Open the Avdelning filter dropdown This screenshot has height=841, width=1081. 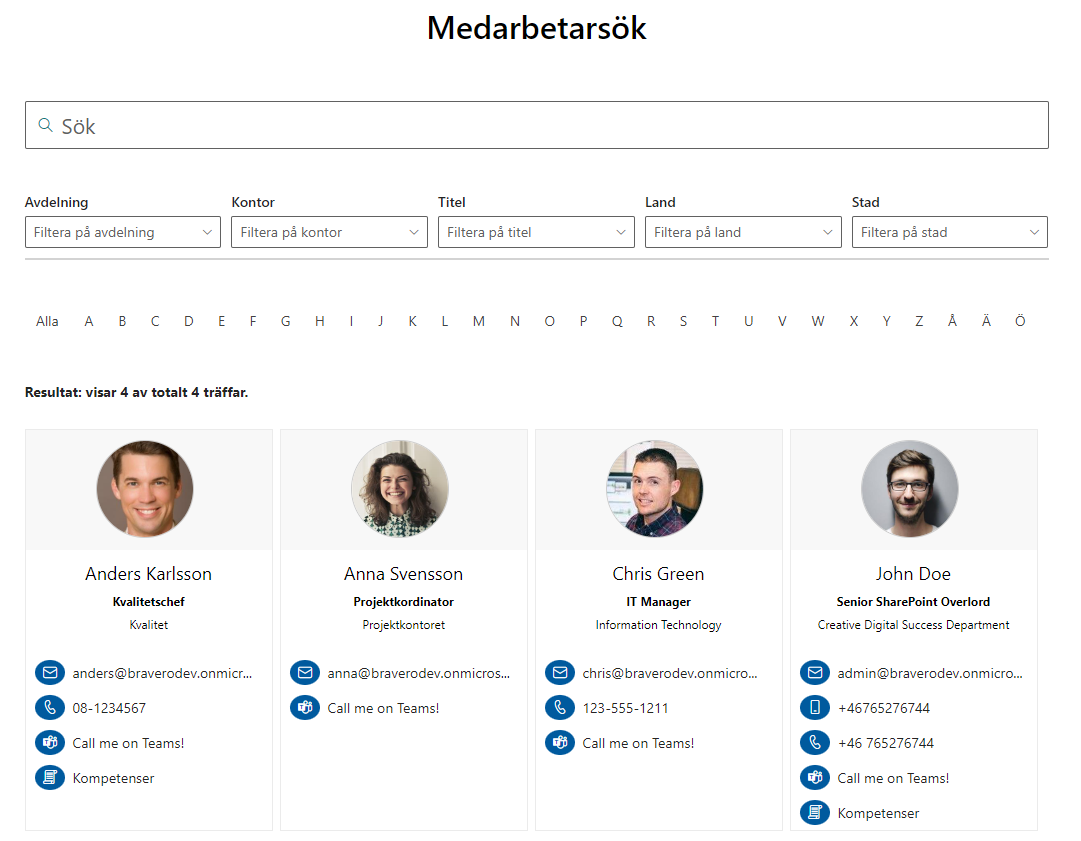(x=123, y=232)
